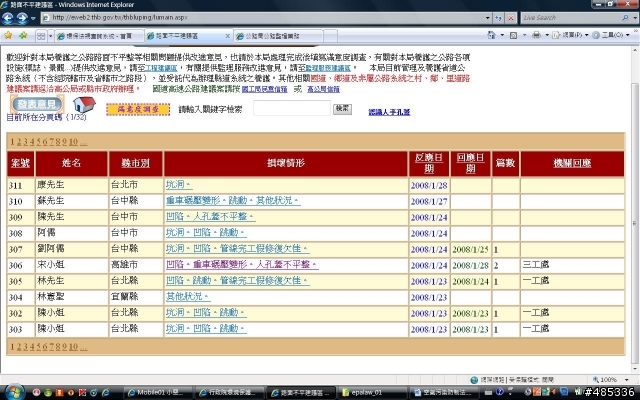Image resolution: width=640 pixels, height=400 pixels.
Task: Expand the address bar history dropdown
Action: 487,18
